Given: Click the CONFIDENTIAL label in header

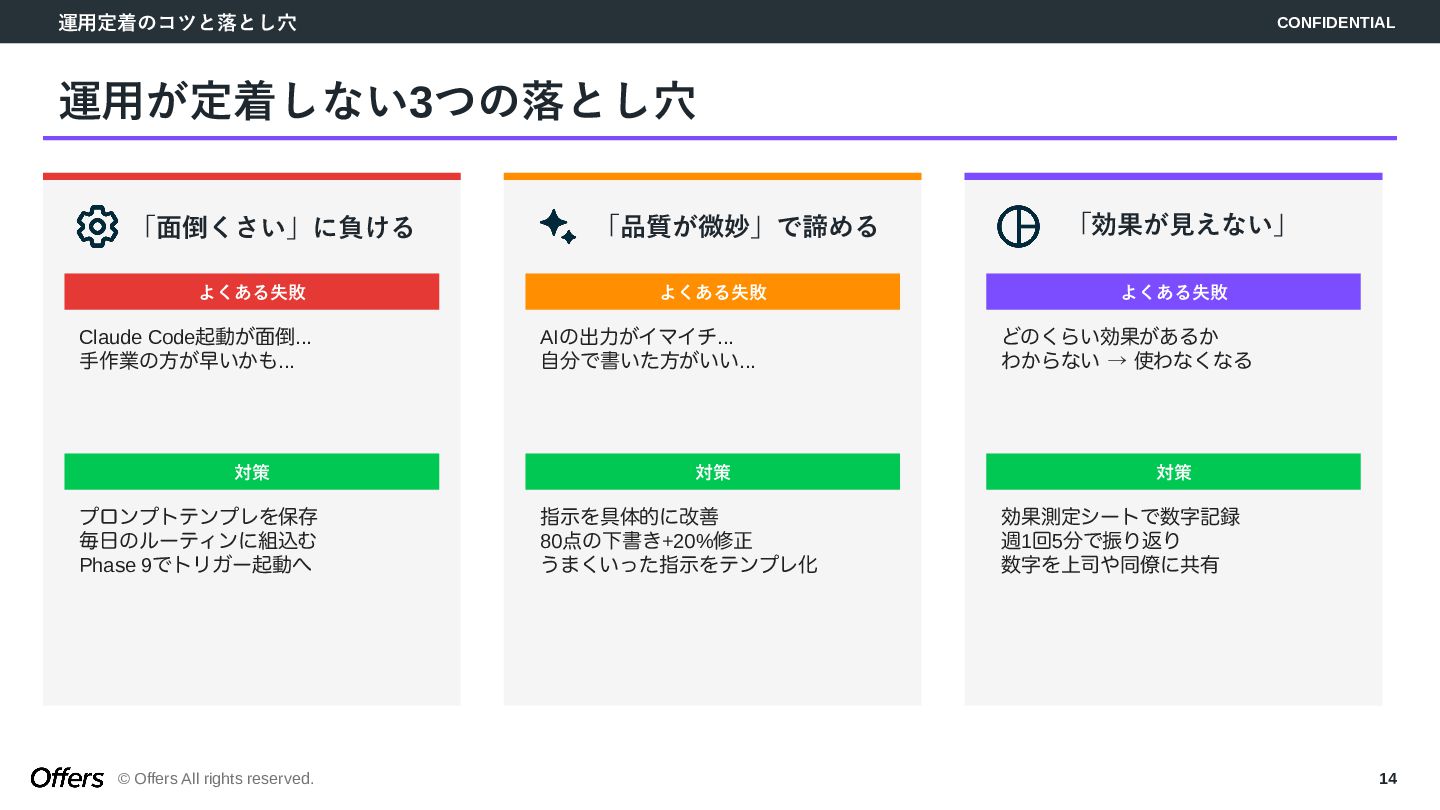Looking at the screenshot, I should [x=1335, y=22].
